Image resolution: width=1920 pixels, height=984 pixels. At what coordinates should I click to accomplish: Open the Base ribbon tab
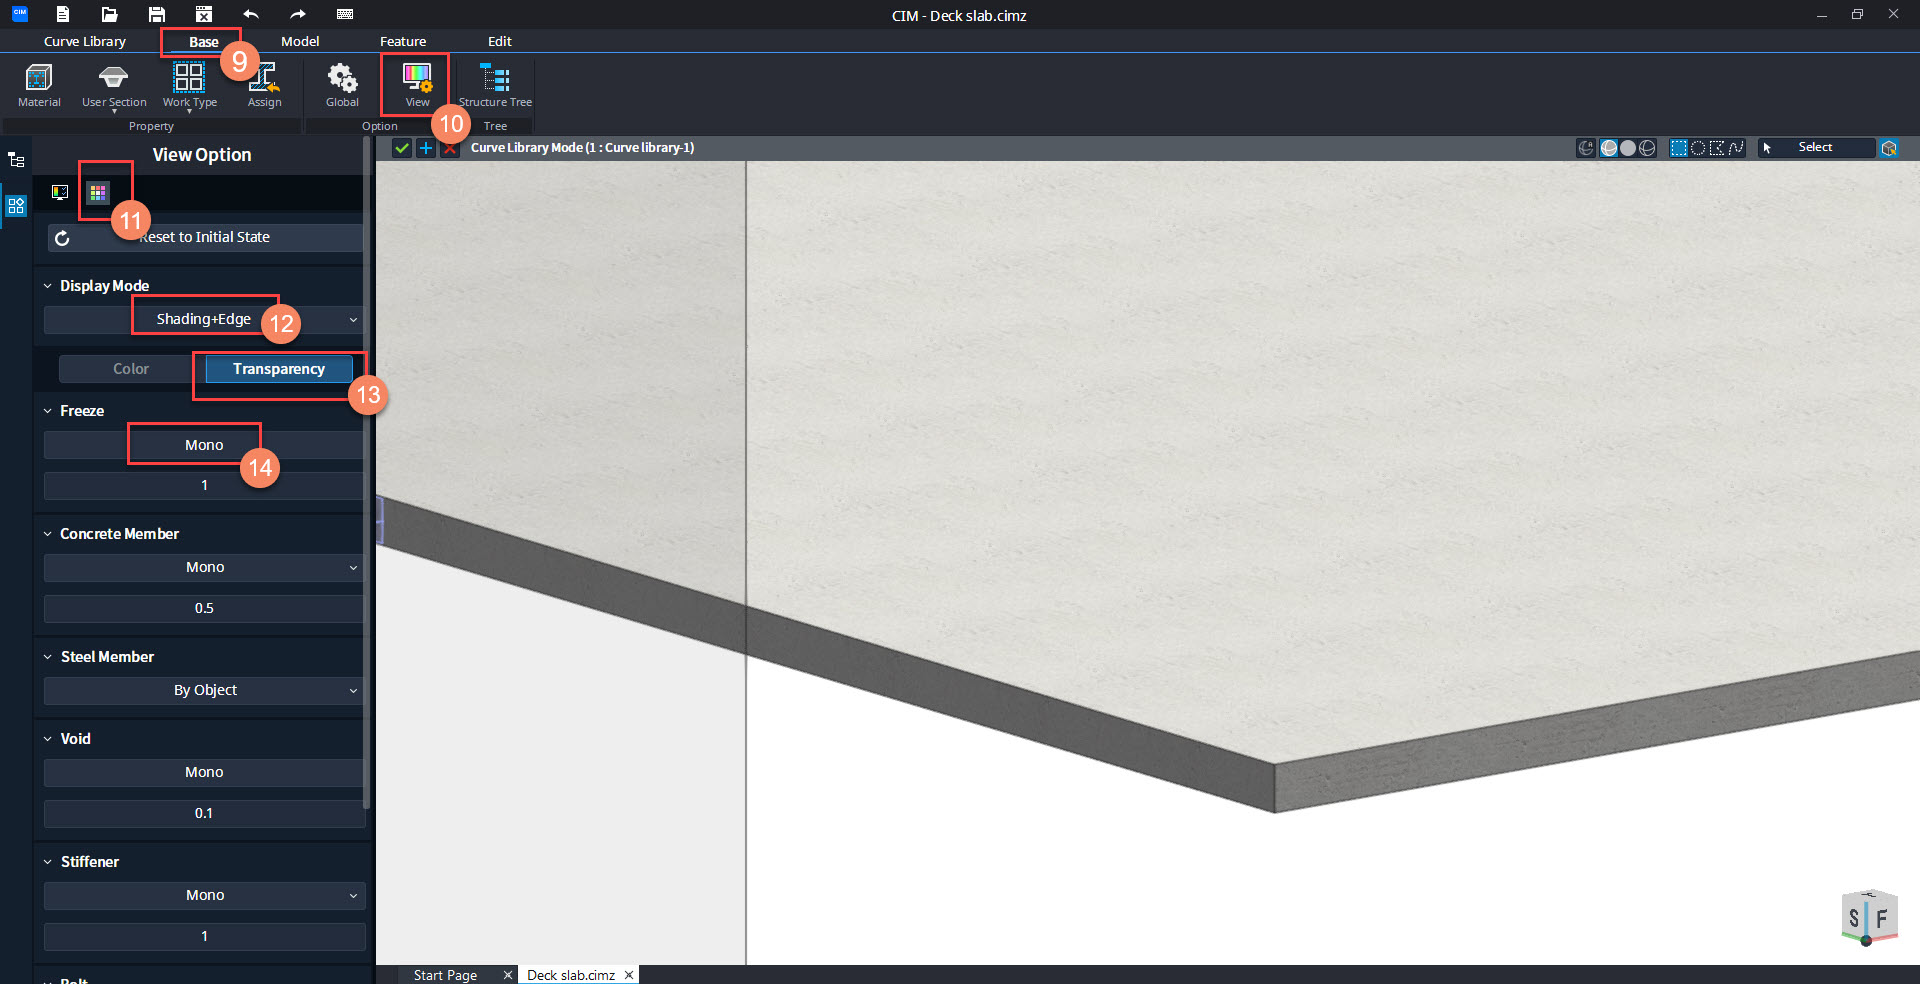coord(204,42)
